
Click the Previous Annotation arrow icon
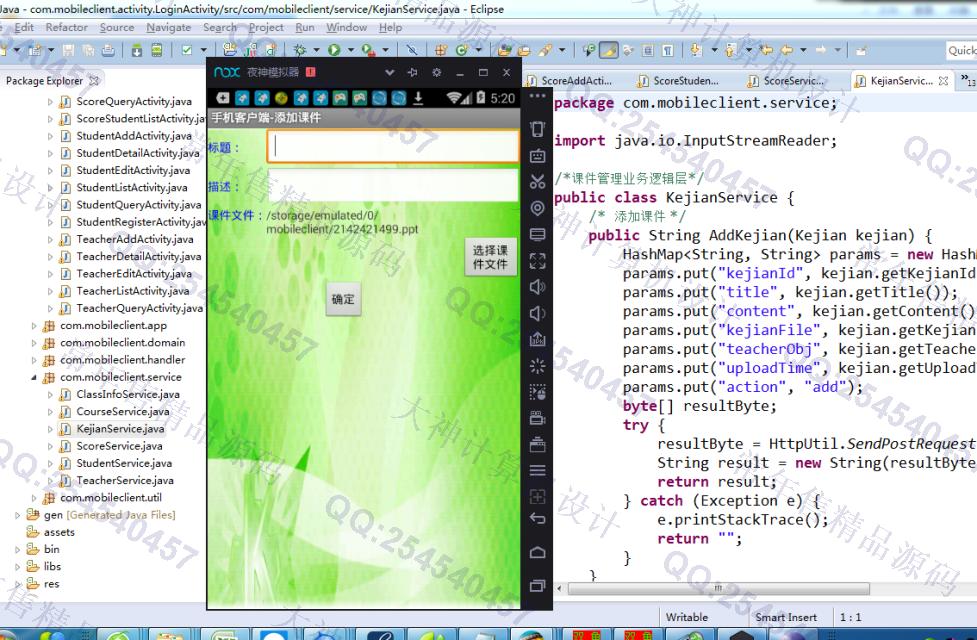coord(730,50)
